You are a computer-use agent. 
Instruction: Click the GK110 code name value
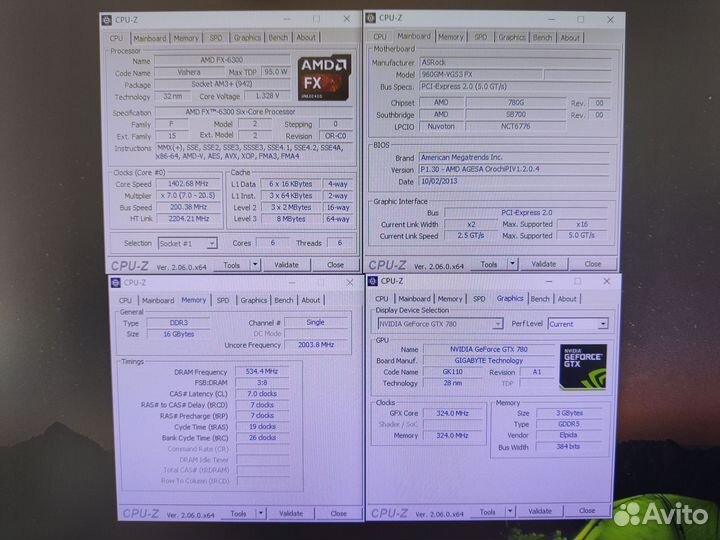[453, 371]
